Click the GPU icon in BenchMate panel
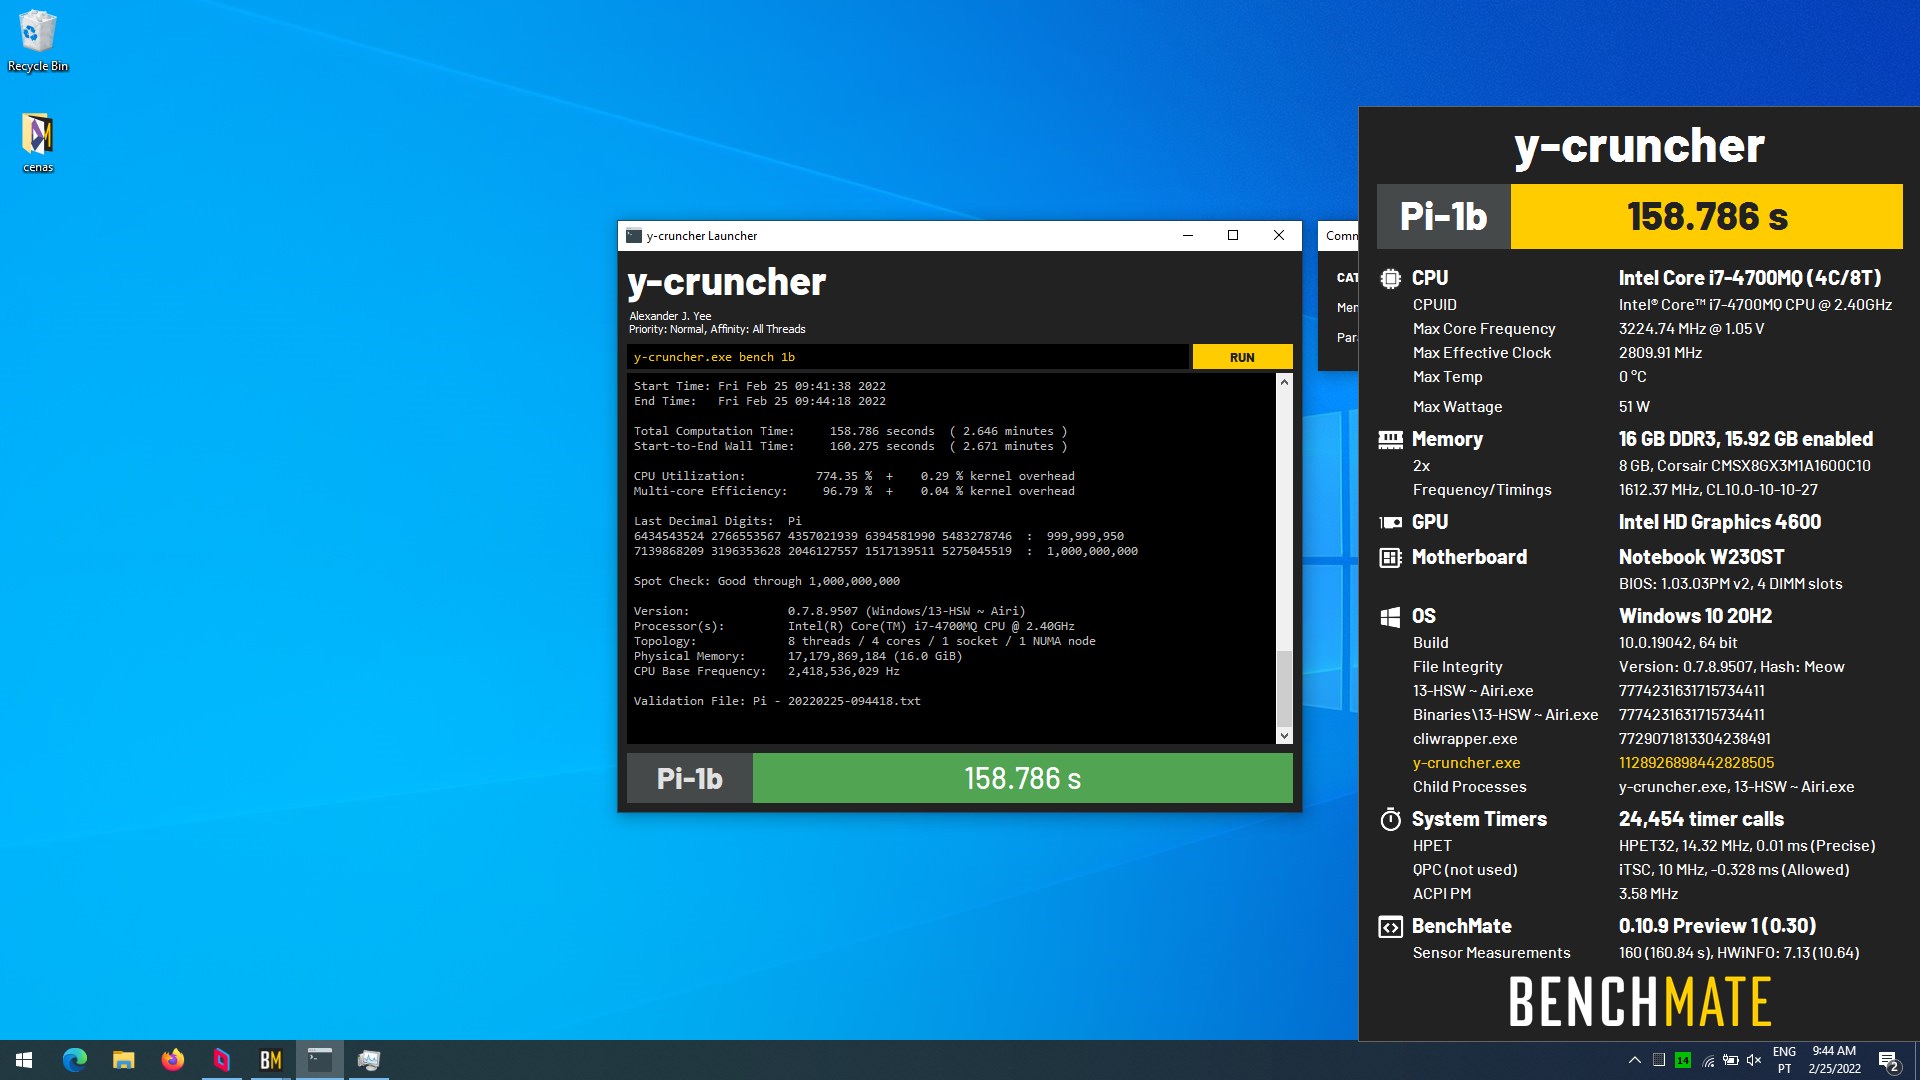The height and width of the screenshot is (1080, 1920). 1390,522
